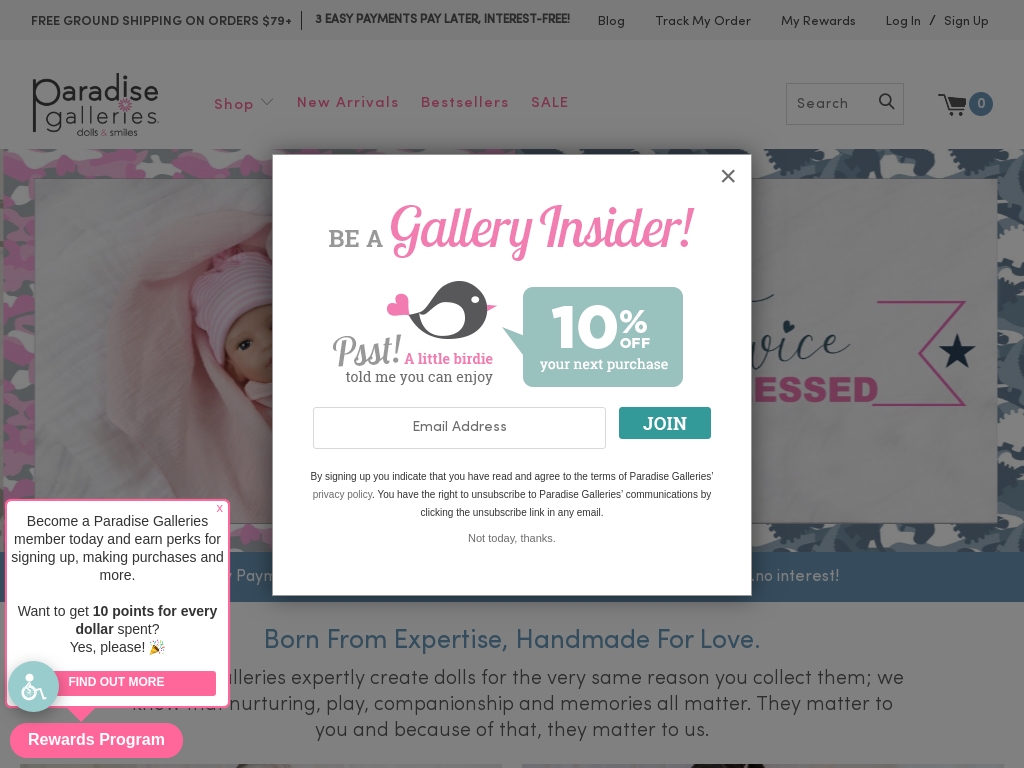Viewport: 1024px width, 768px height.
Task: Open the New Arrivals menu
Action: (347, 103)
